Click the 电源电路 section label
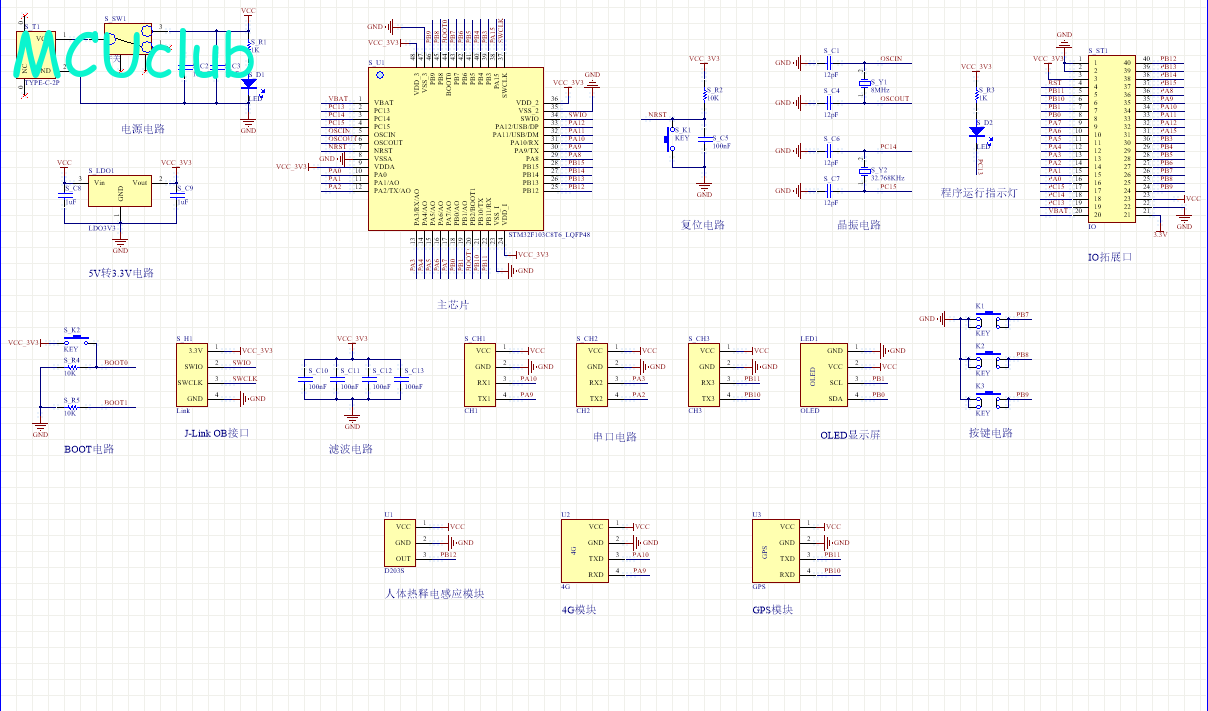The height and width of the screenshot is (711, 1208). 142,129
